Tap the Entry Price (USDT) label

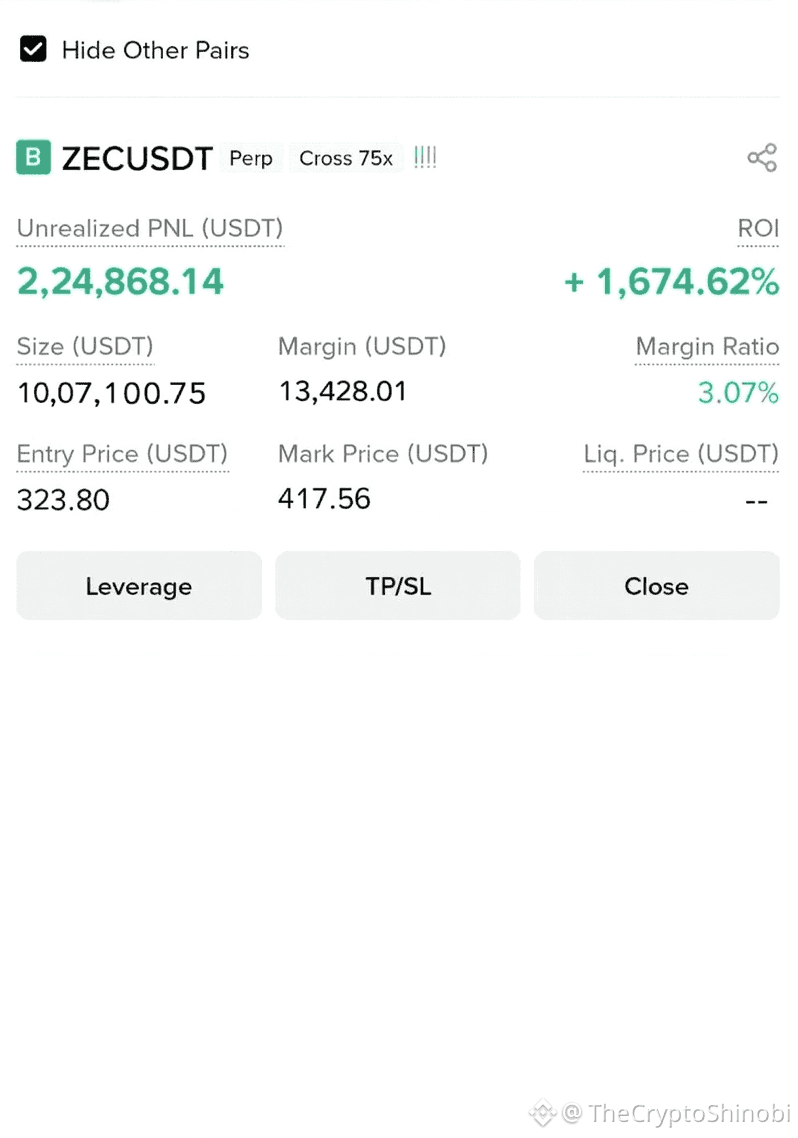123,454
